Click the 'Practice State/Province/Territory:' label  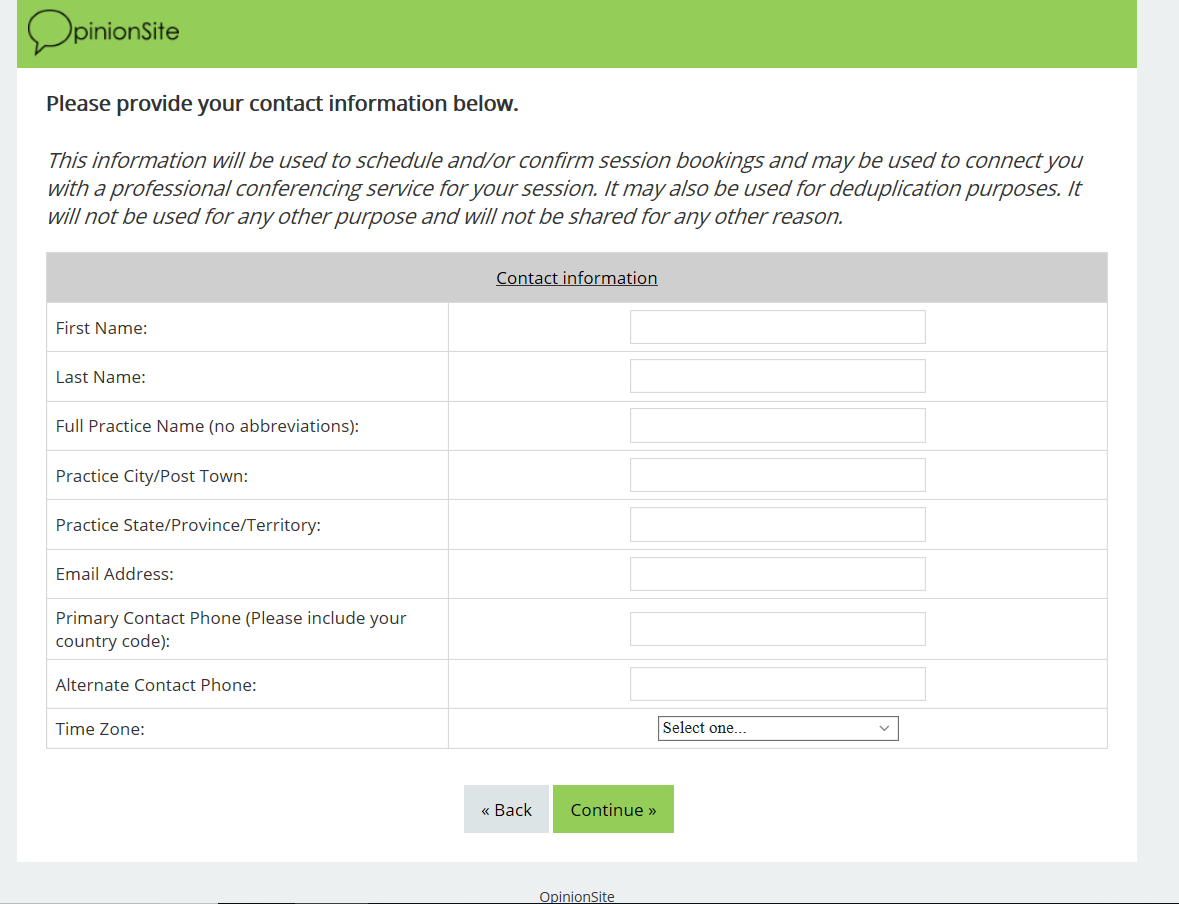click(x=188, y=525)
